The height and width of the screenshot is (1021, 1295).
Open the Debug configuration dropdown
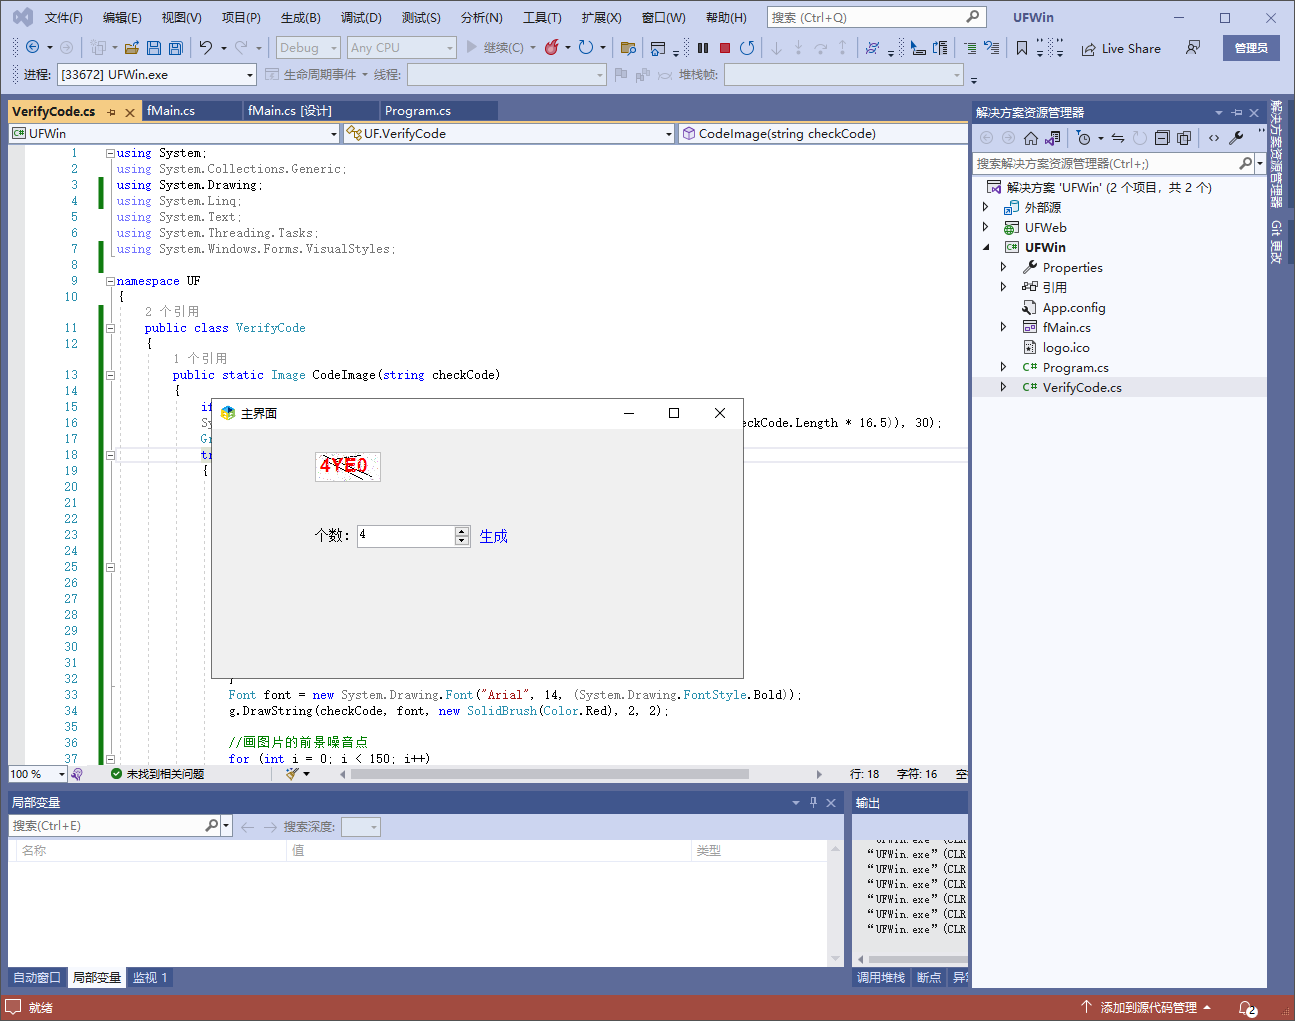click(308, 47)
